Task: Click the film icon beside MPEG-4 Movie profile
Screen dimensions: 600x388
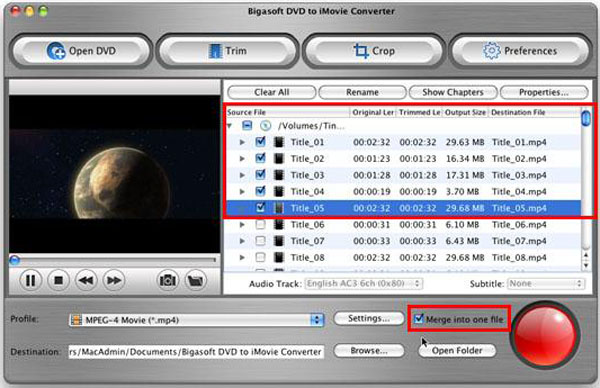Action: click(77, 320)
